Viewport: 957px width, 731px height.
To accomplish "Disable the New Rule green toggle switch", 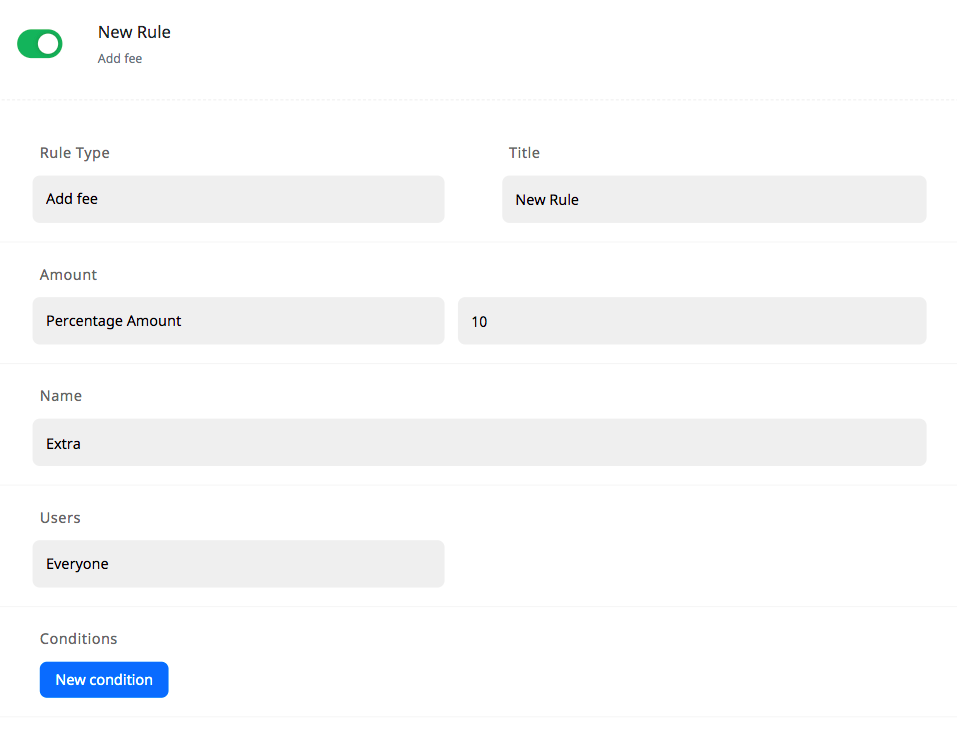I will (40, 44).
